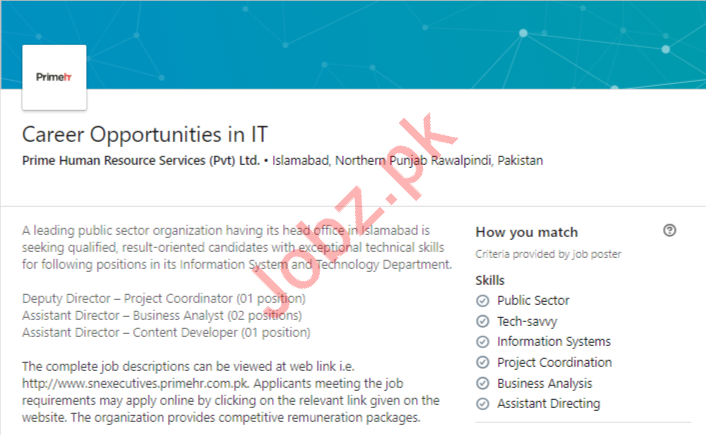The width and height of the screenshot is (706, 435).
Task: Click the Information Systems checkmark icon
Action: point(483,342)
